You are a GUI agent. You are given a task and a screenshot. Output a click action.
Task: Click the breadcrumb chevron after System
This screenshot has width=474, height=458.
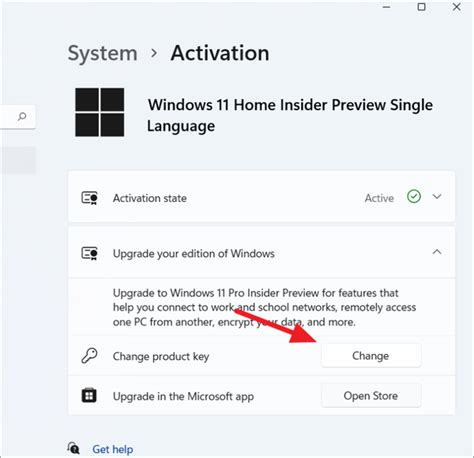pyautogui.click(x=154, y=53)
